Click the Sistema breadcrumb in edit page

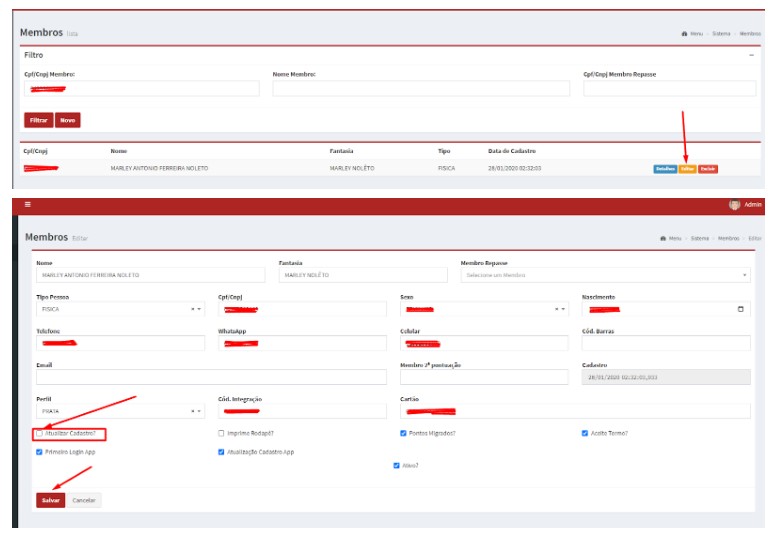coord(700,238)
